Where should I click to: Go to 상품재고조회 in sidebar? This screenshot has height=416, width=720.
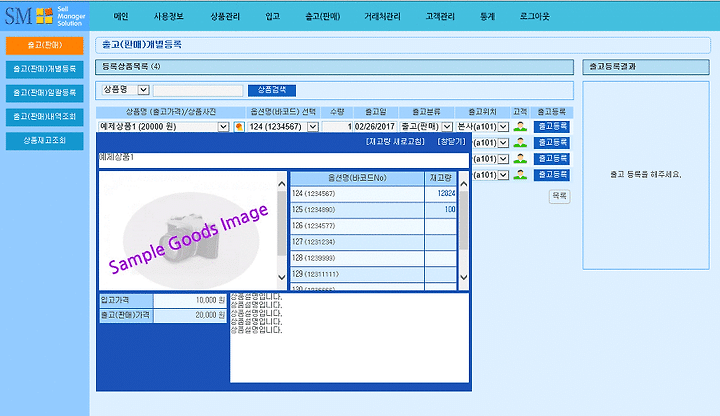(x=45, y=141)
